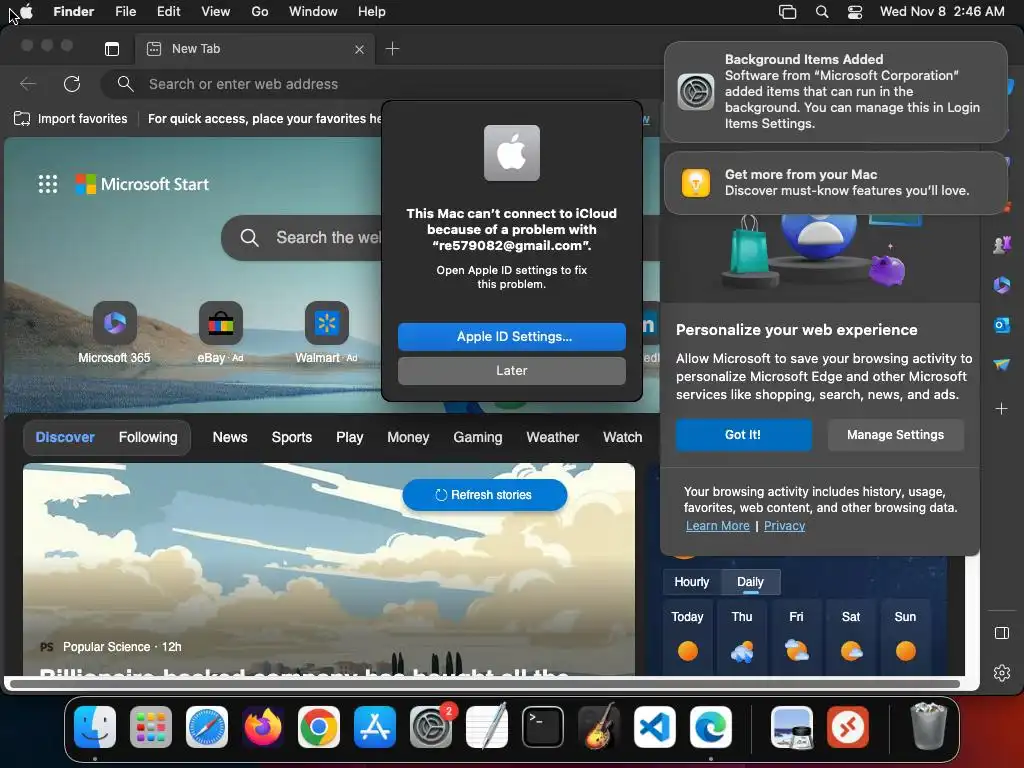Switch weather to Daily view

750,582
